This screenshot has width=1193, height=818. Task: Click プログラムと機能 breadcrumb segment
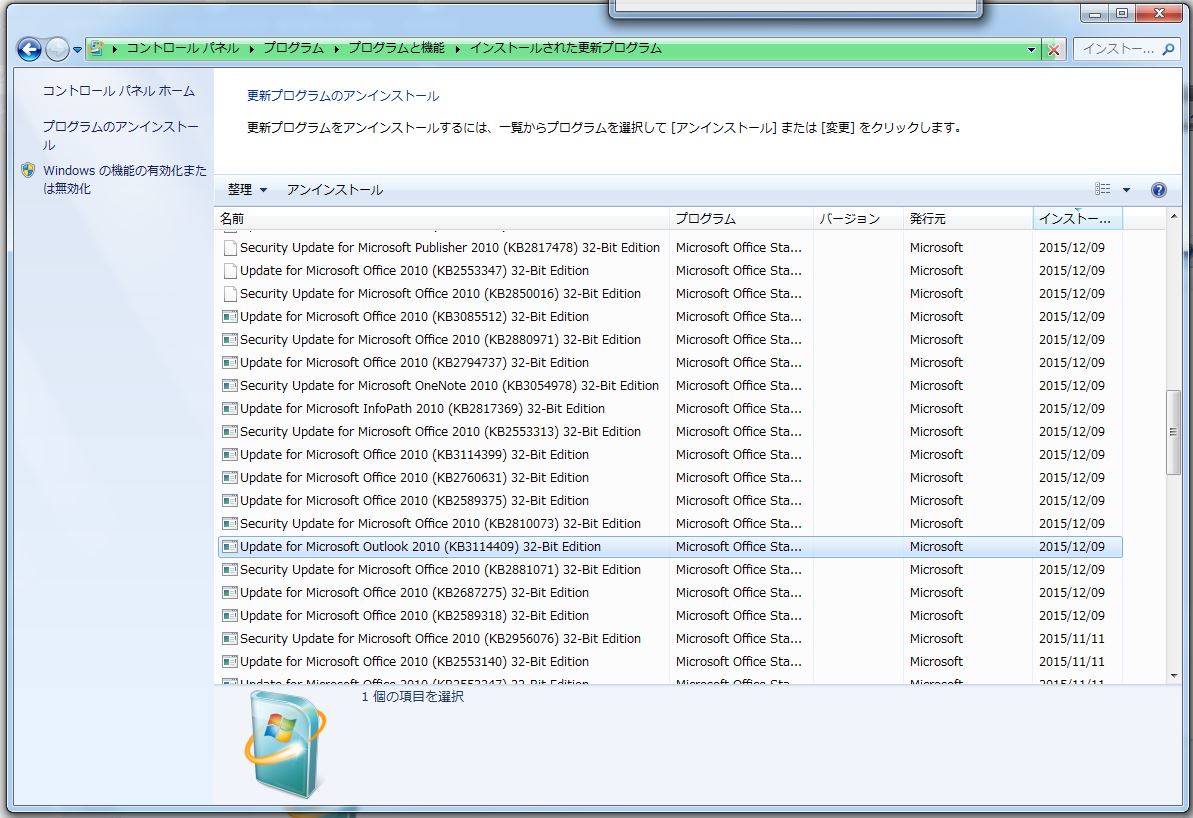click(396, 48)
